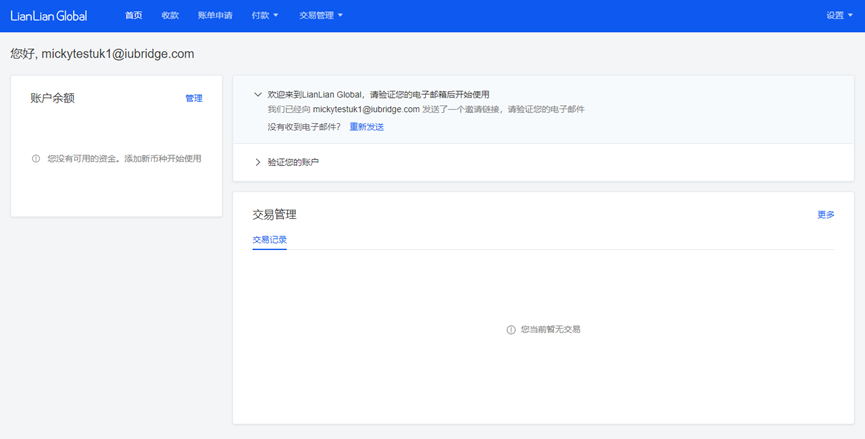Click the 欢迎来到LianLian Global welcome title text
The width and height of the screenshot is (865, 439).
point(378,94)
